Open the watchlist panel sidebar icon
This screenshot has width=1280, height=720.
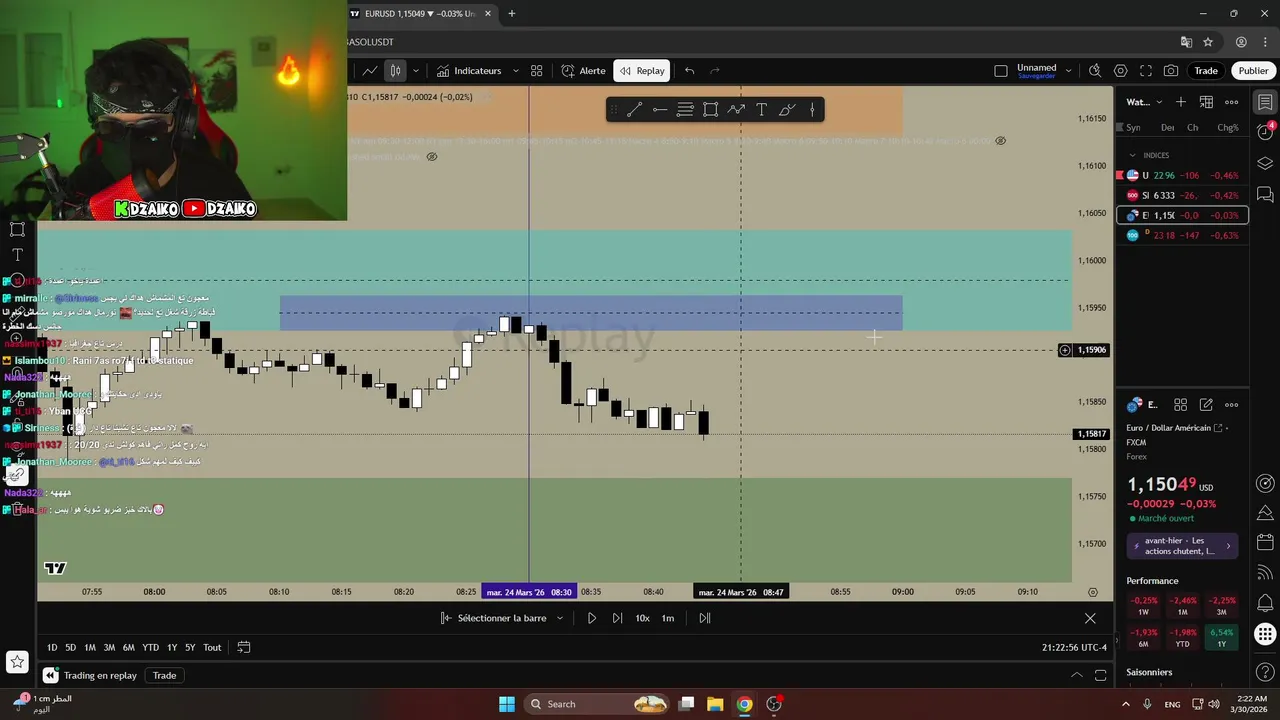tap(1265, 102)
